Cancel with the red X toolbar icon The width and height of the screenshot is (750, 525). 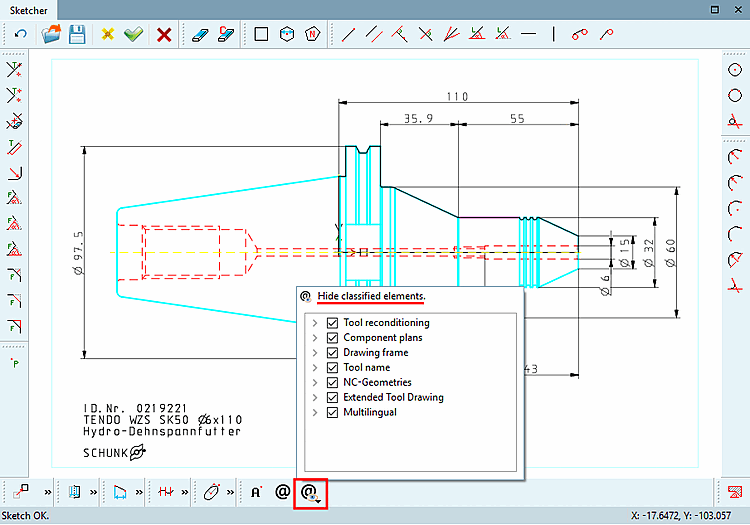(164, 34)
